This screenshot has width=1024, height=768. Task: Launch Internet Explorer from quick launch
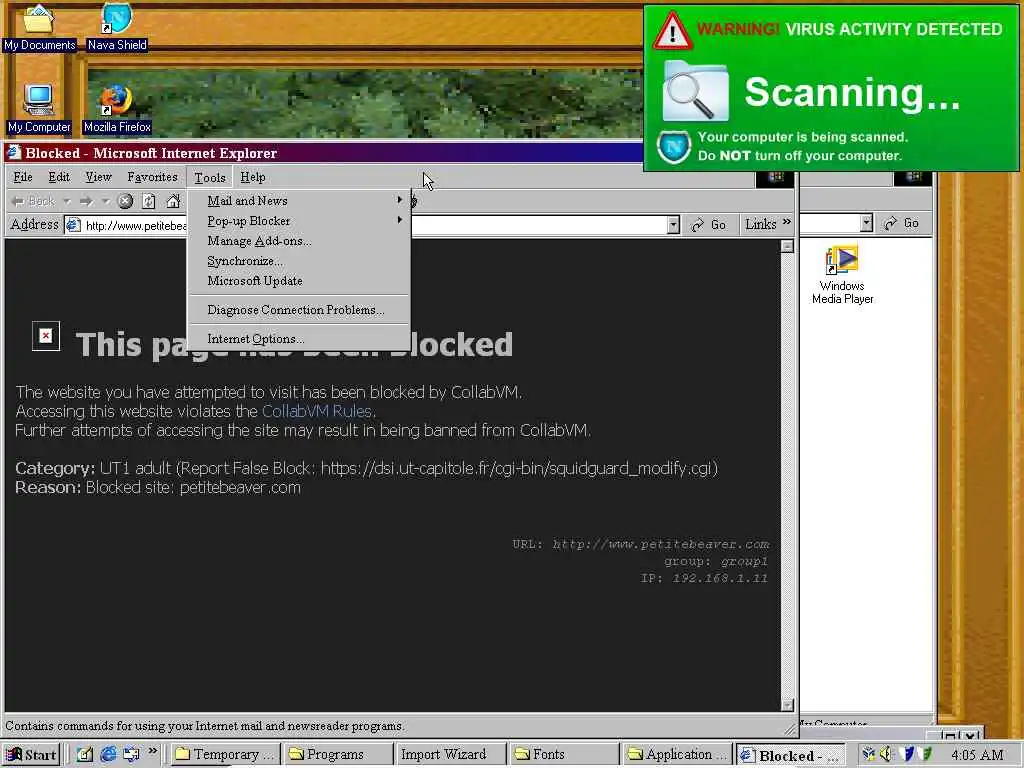coord(108,754)
